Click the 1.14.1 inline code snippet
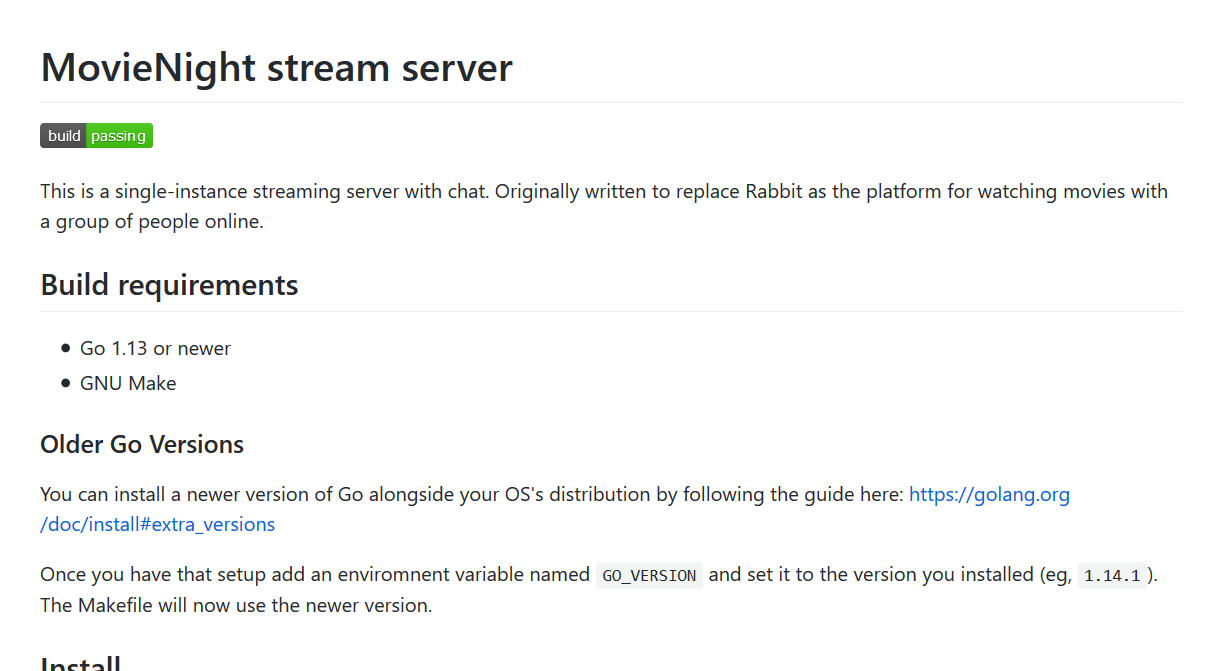The width and height of the screenshot is (1223, 671). pyautogui.click(x=1111, y=575)
